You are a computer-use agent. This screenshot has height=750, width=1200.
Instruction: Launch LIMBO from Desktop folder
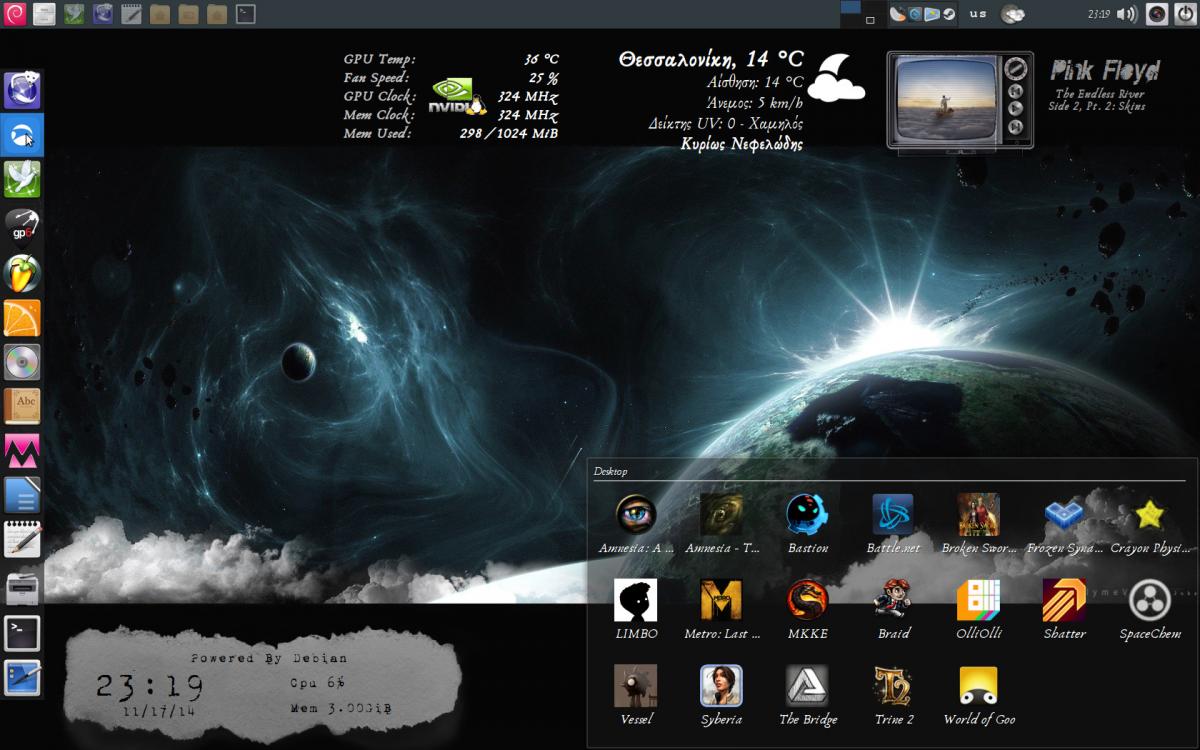click(x=636, y=609)
